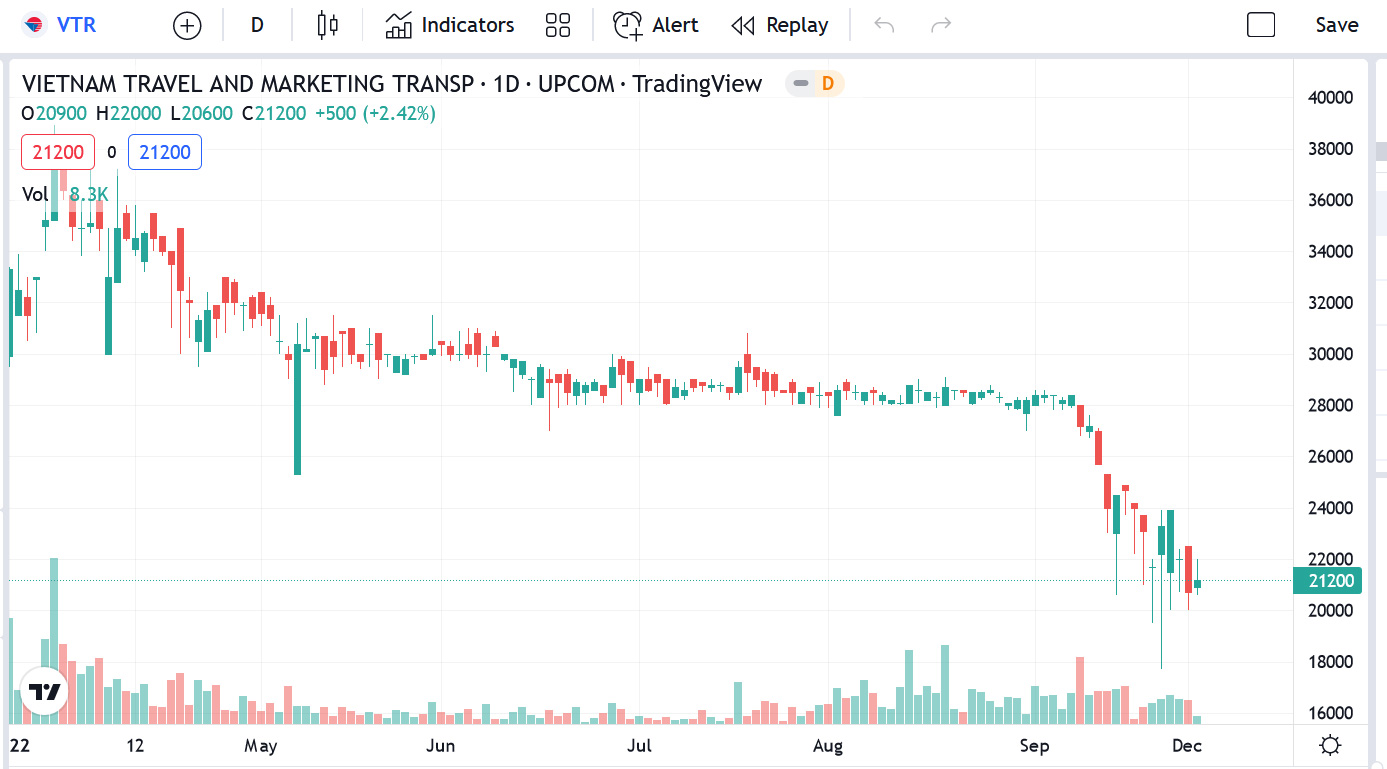Click 26000 on the price axis
Viewport: 1387px width, 769px height.
(1331, 457)
